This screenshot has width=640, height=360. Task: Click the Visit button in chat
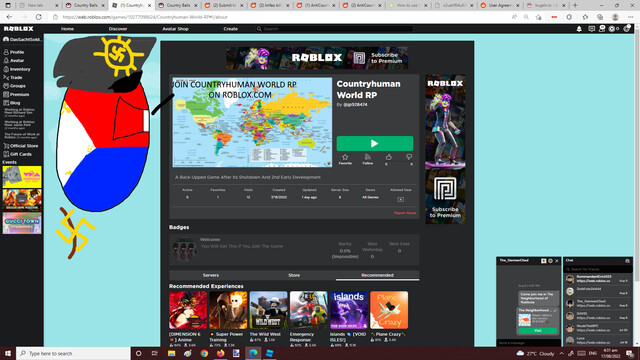[538, 331]
